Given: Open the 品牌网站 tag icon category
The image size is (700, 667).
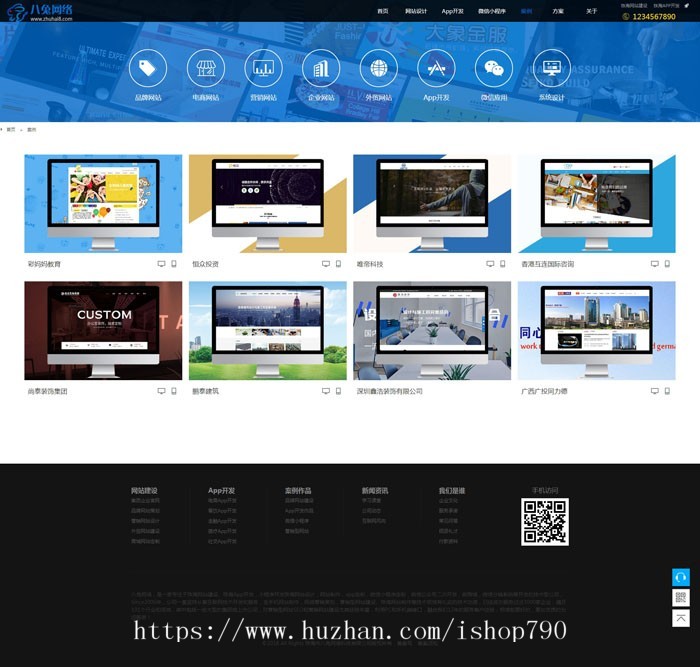Looking at the screenshot, I should 148,68.
